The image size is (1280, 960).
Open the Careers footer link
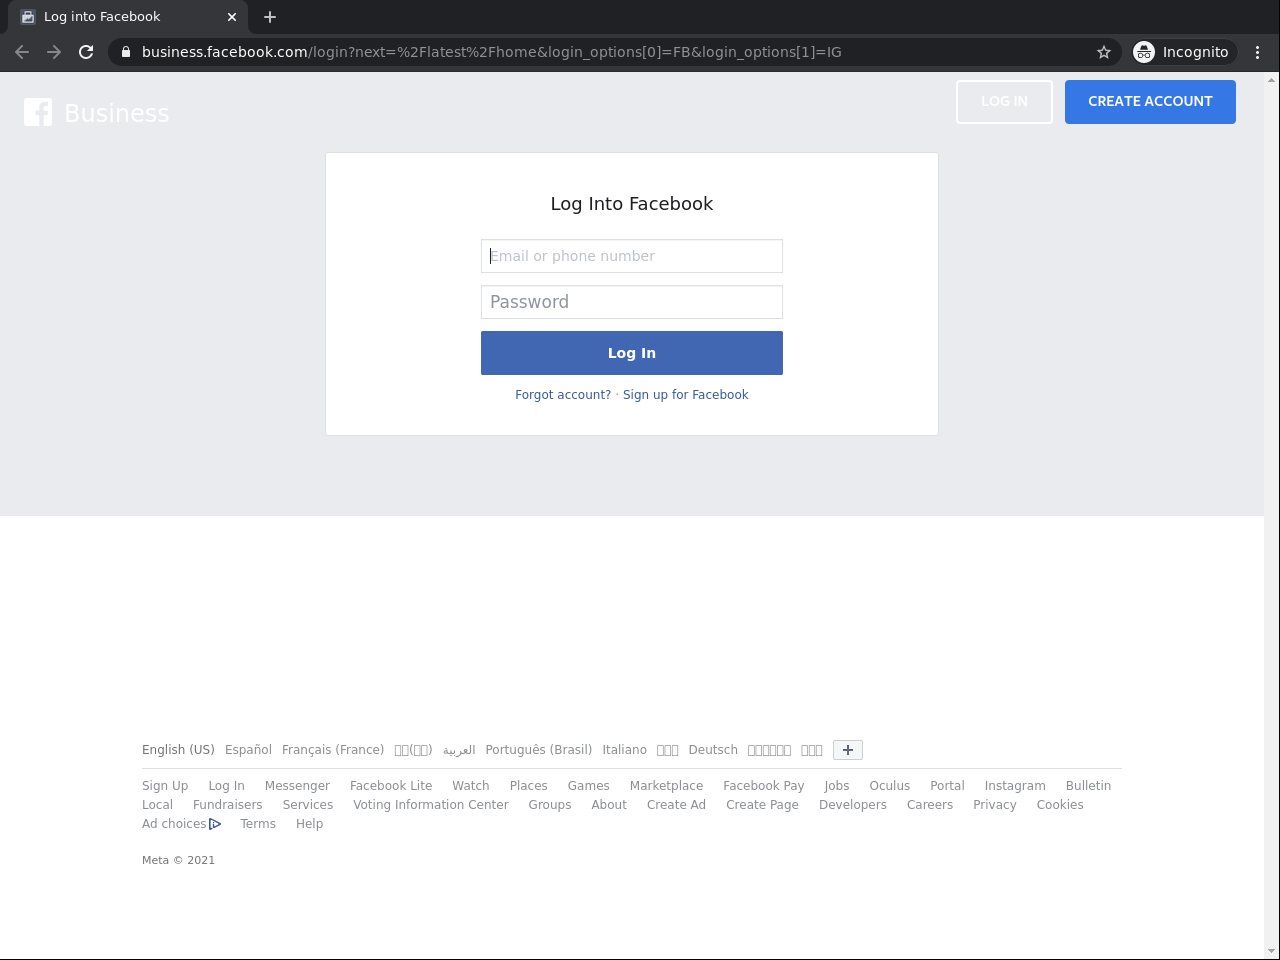[x=930, y=805]
